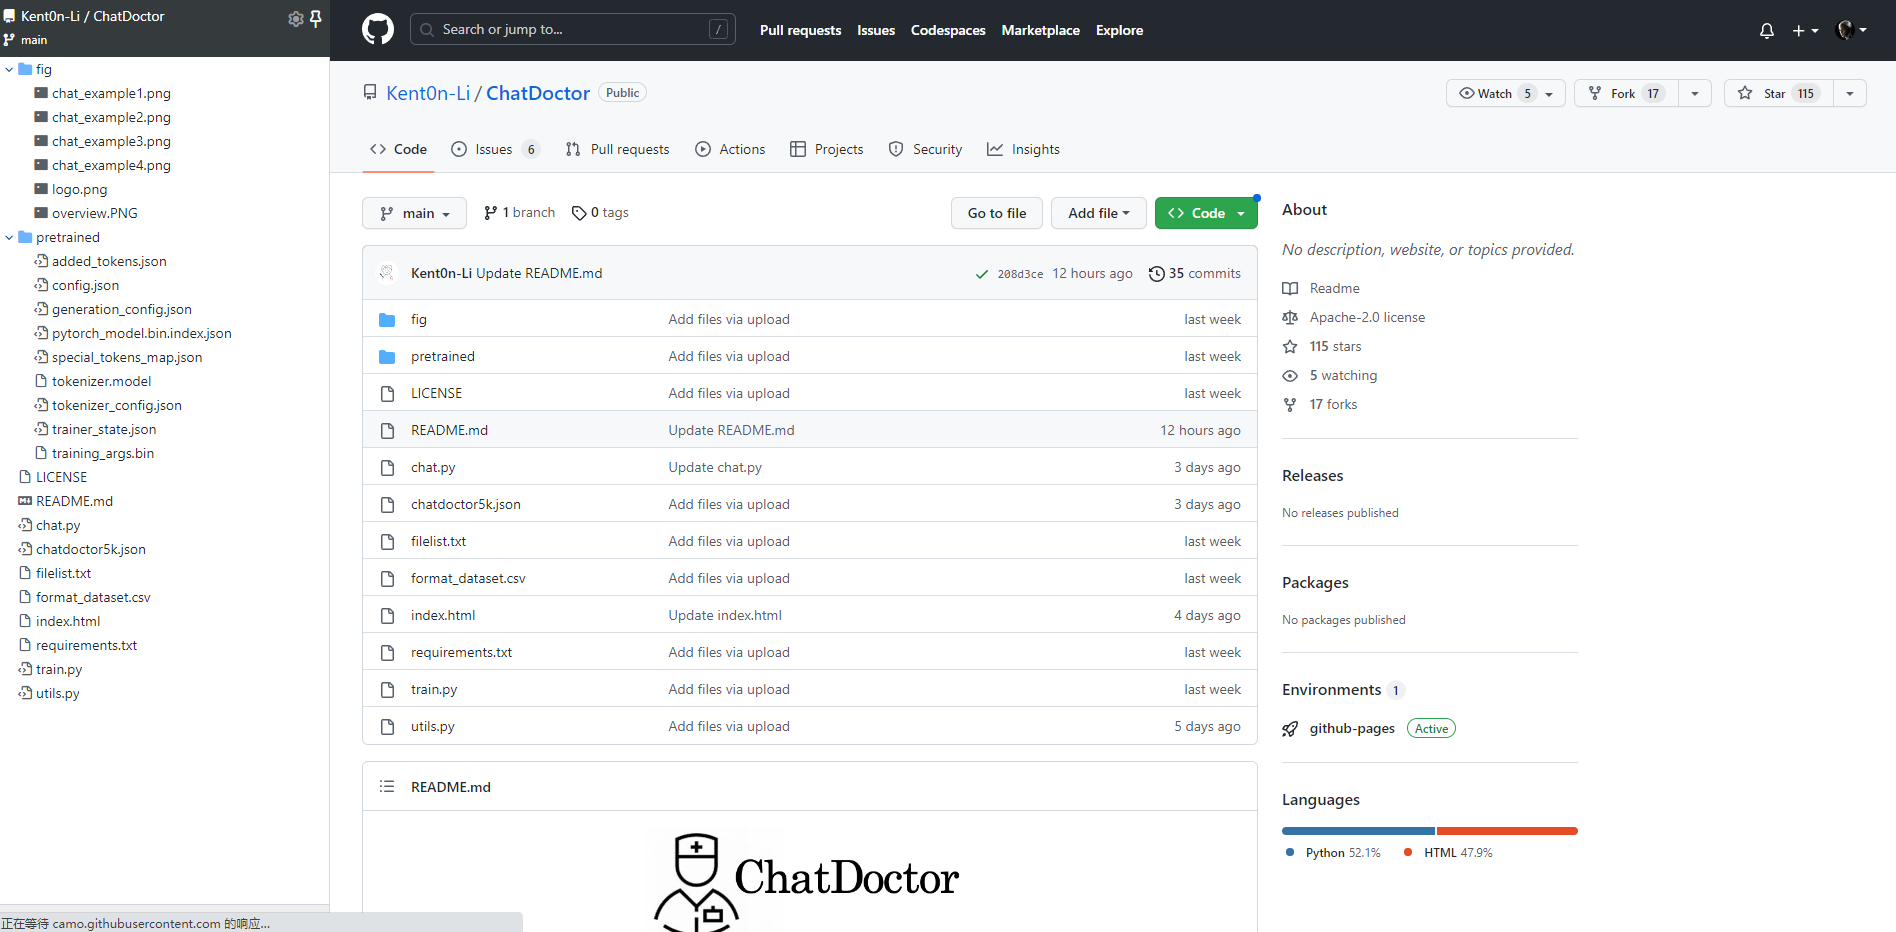Open the fig folder in file list
The height and width of the screenshot is (932, 1896).
click(419, 319)
